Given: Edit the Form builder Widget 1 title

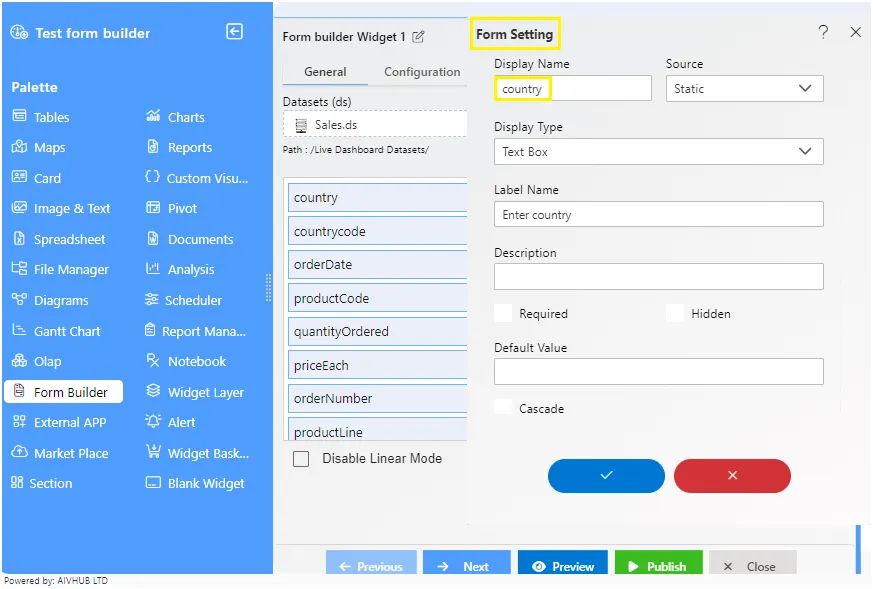Looking at the screenshot, I should point(418,37).
